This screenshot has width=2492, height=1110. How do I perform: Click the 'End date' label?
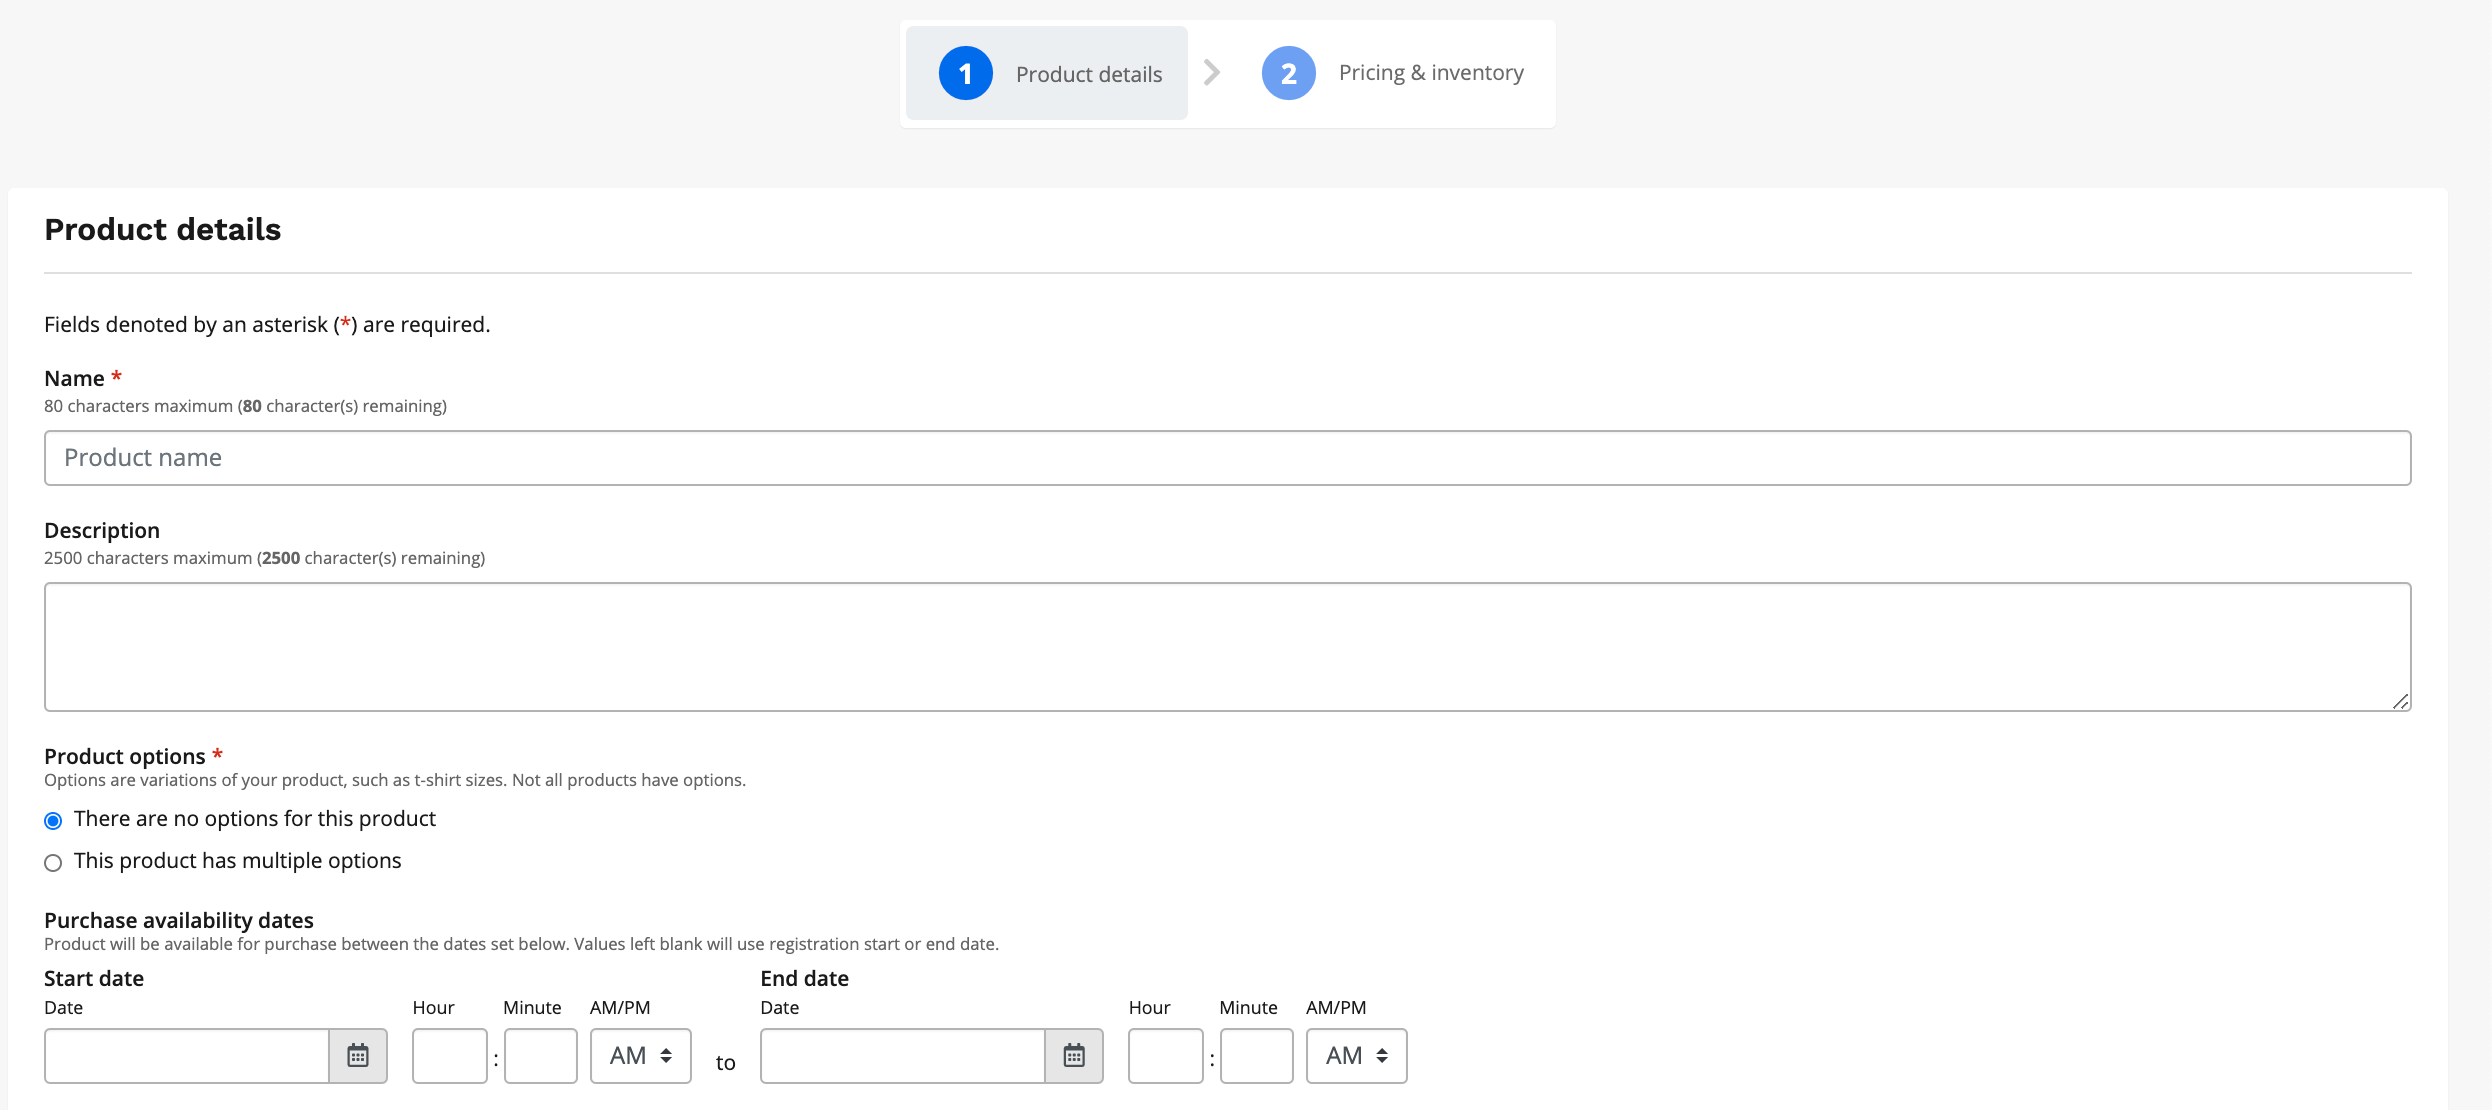tap(805, 978)
